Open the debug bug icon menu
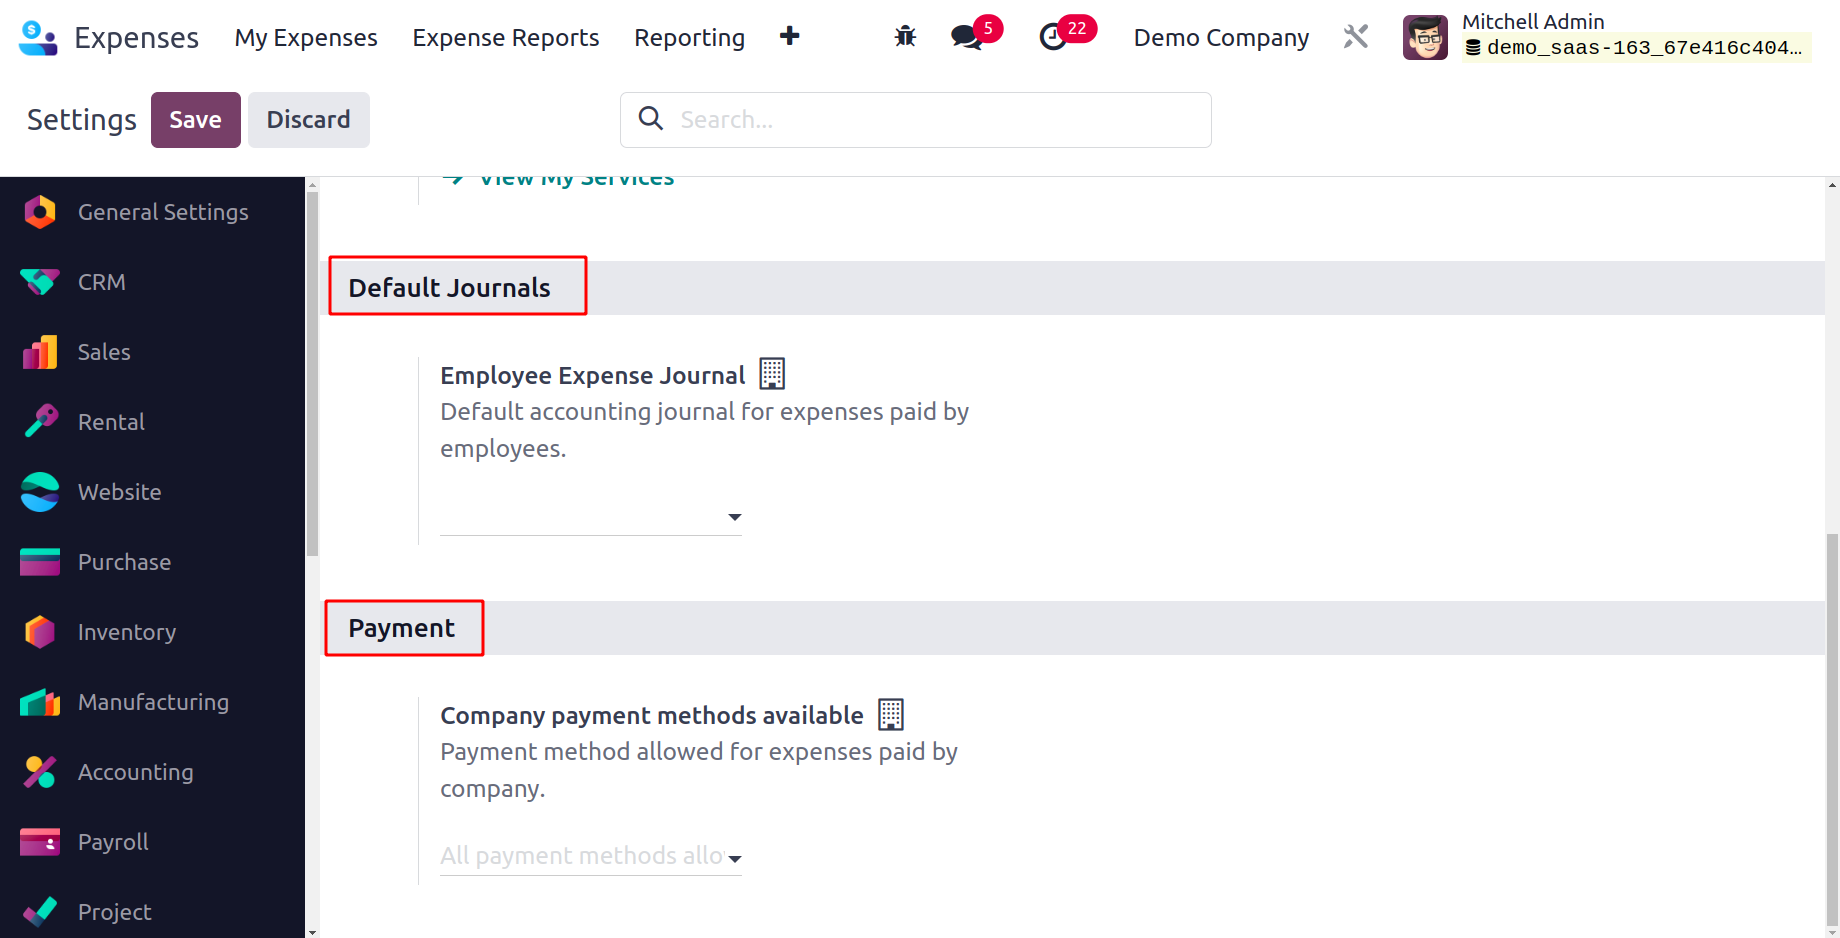The width and height of the screenshot is (1840, 938). click(x=905, y=37)
